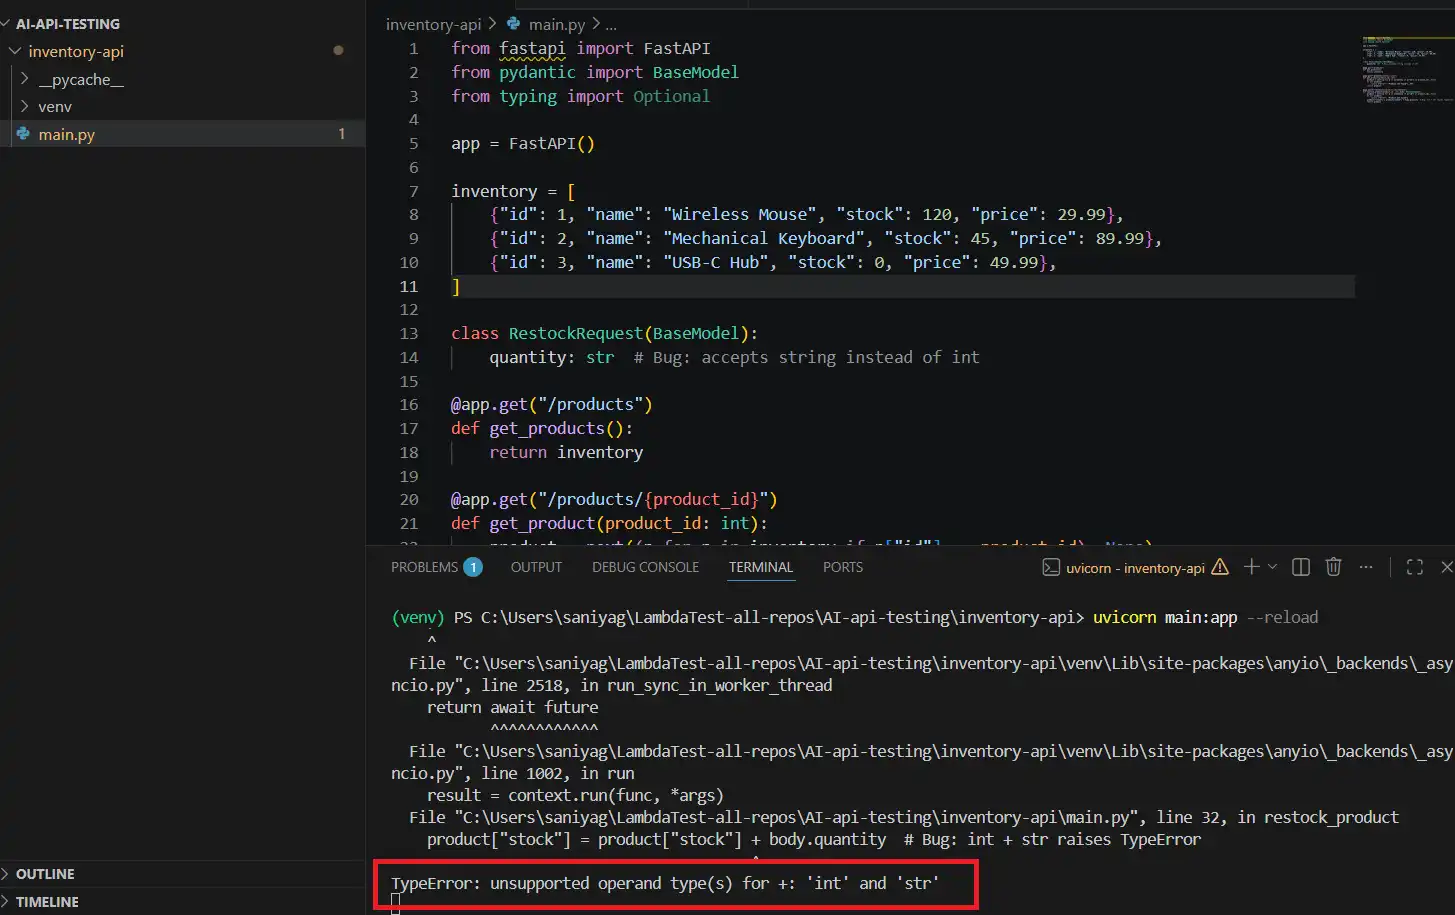Viewport: 1455px width, 915px height.
Task: Open the PROBLEMS tab showing one issue
Action: point(424,567)
